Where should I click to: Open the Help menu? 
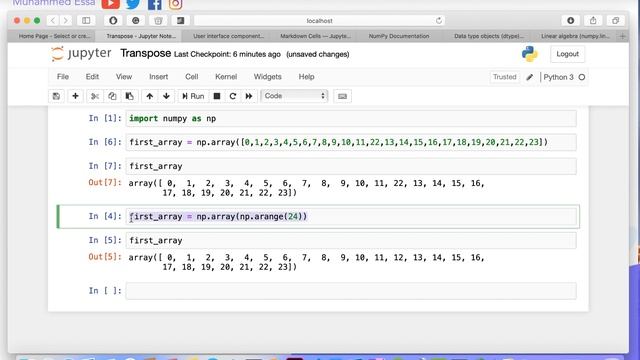pos(306,77)
